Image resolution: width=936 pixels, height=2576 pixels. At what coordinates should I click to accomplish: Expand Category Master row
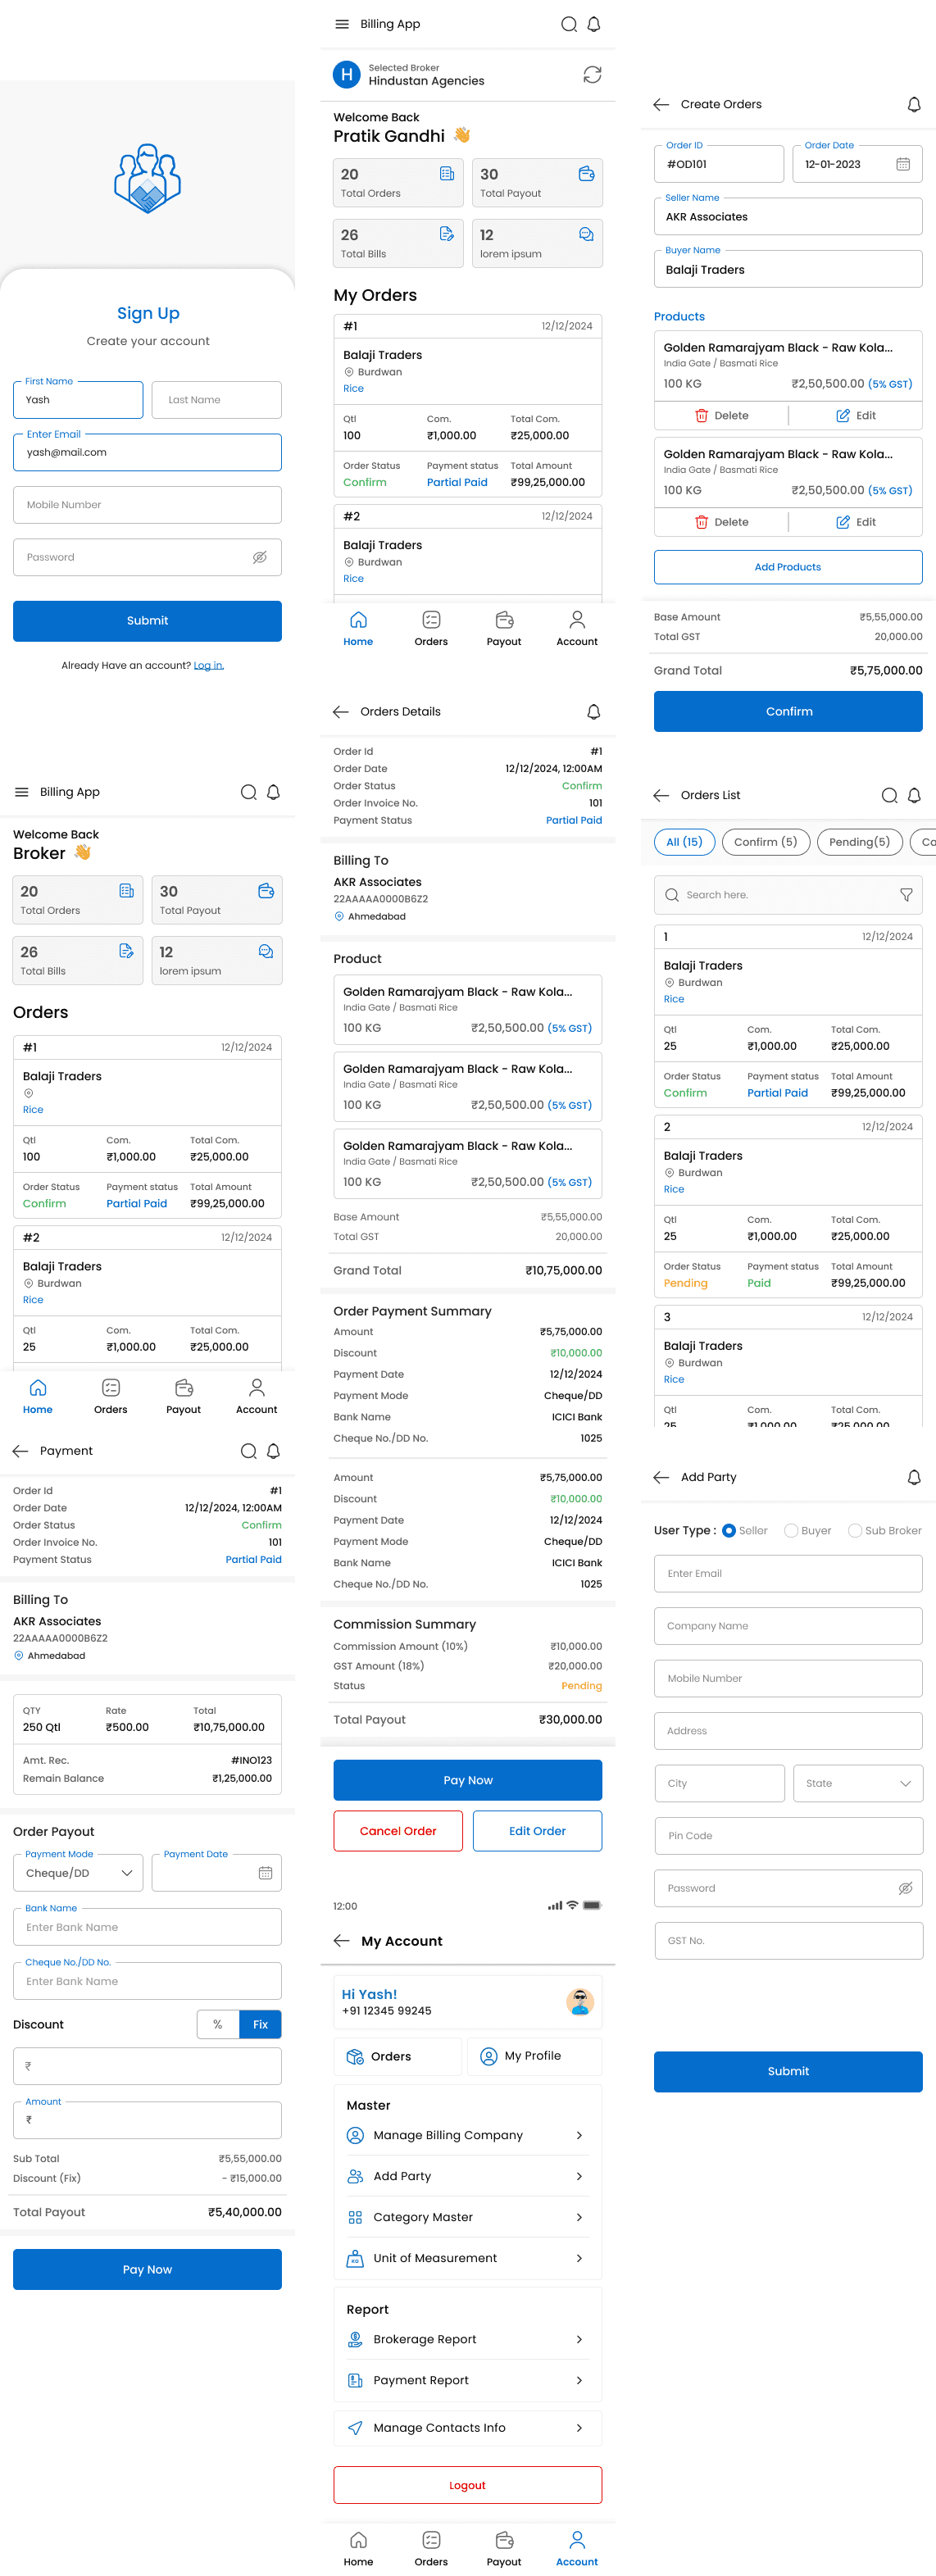467,2217
